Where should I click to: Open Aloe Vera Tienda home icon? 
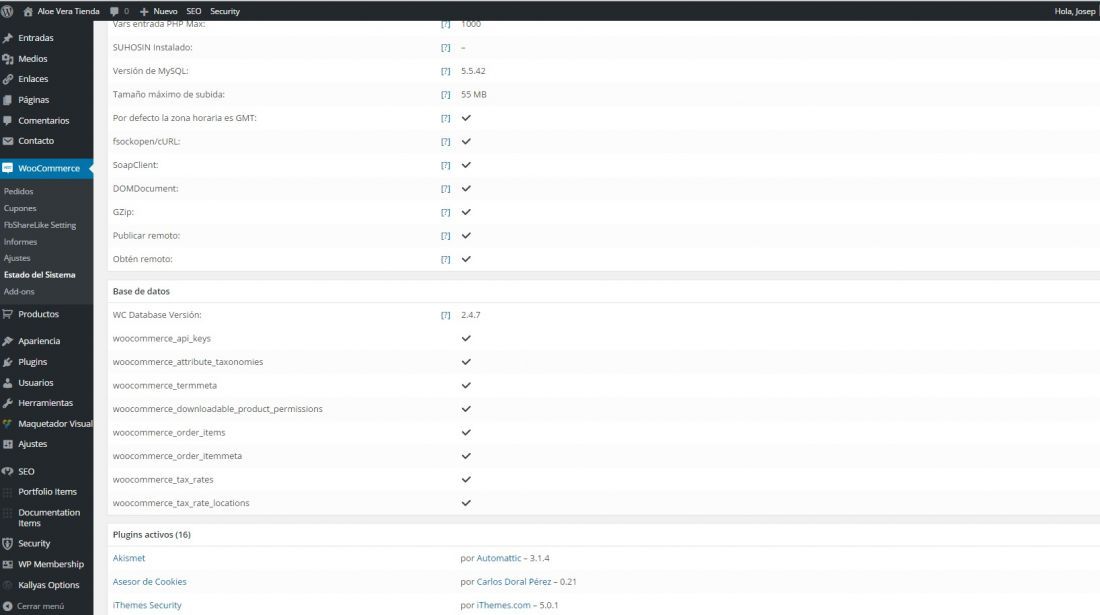point(28,11)
